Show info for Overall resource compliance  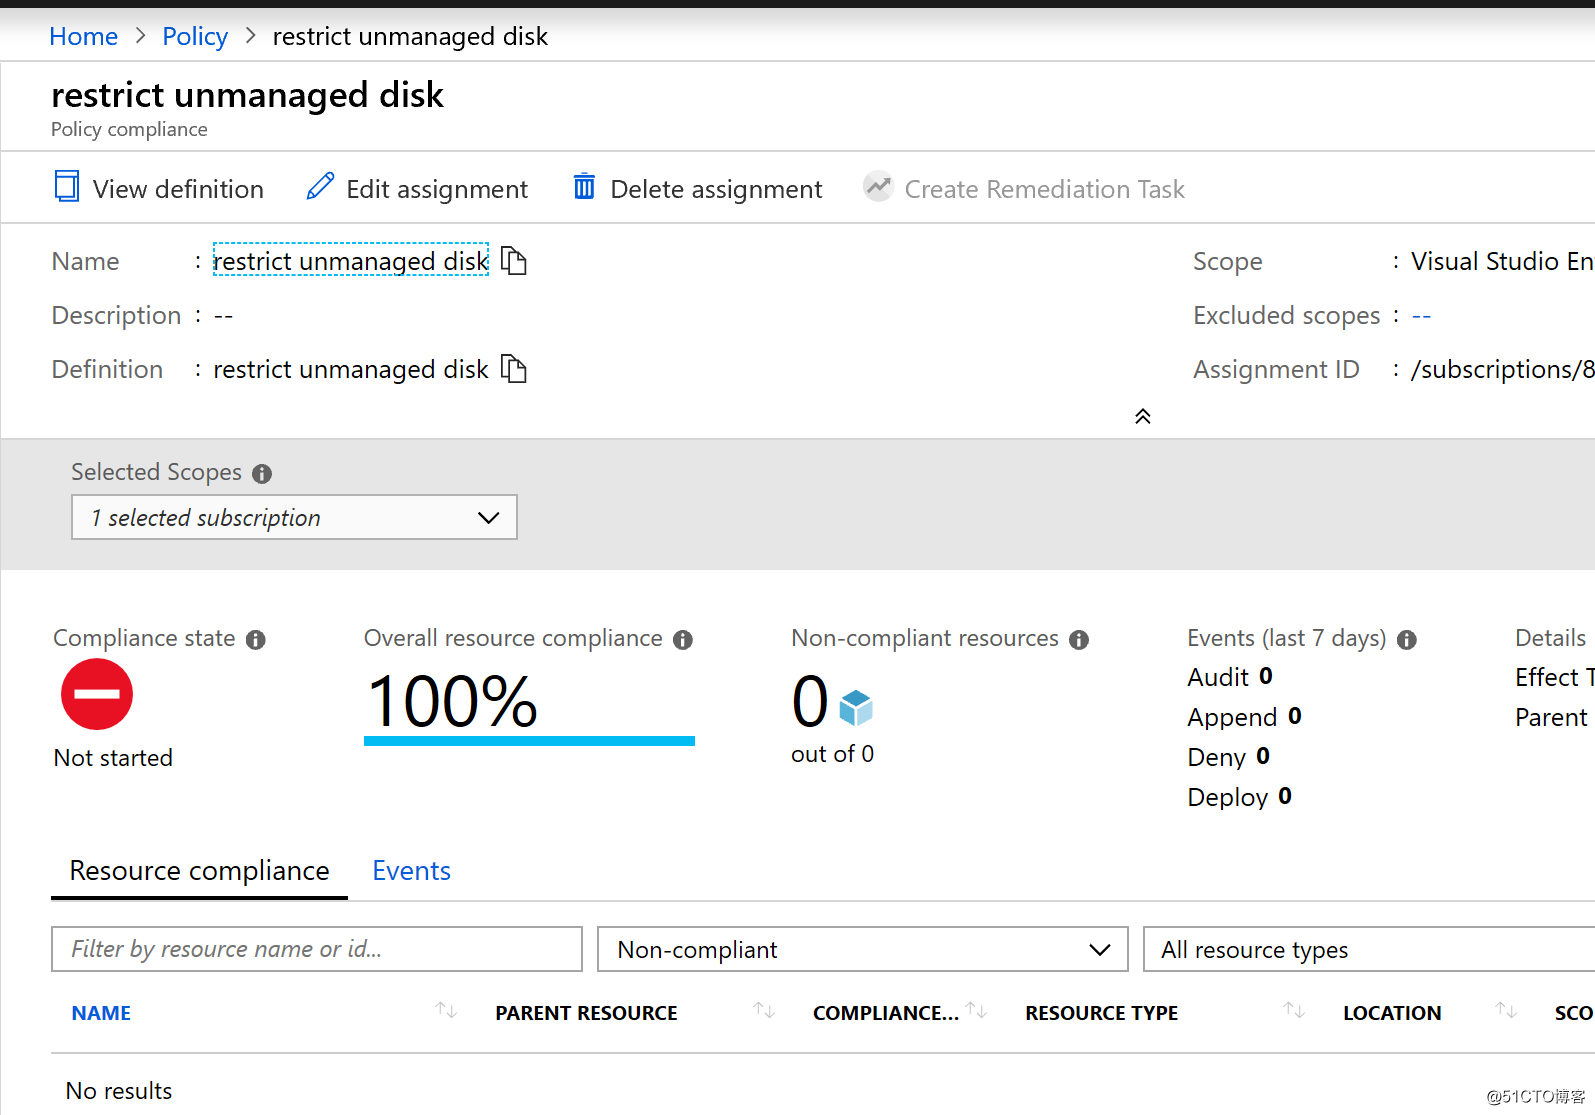point(683,639)
